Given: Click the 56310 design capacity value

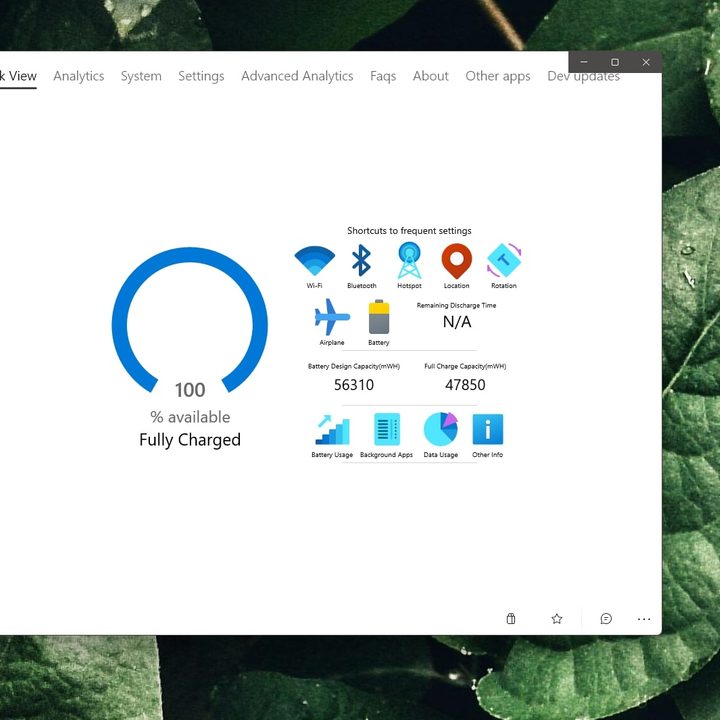Looking at the screenshot, I should point(354,385).
